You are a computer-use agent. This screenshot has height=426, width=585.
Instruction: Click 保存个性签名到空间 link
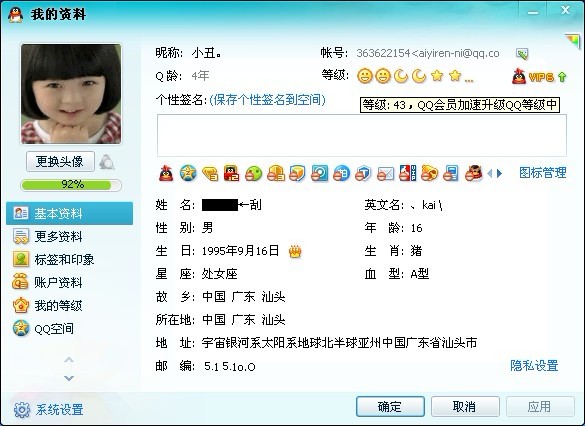pyautogui.click(x=267, y=100)
